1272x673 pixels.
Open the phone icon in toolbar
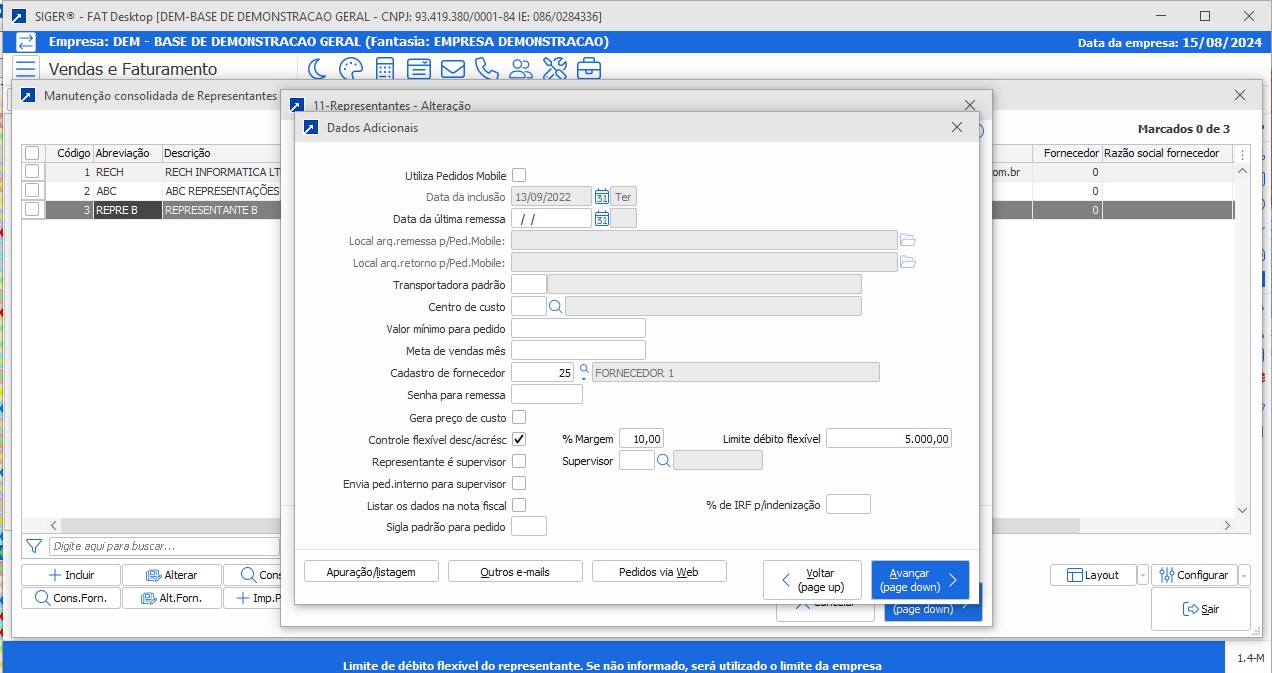pyautogui.click(x=487, y=69)
